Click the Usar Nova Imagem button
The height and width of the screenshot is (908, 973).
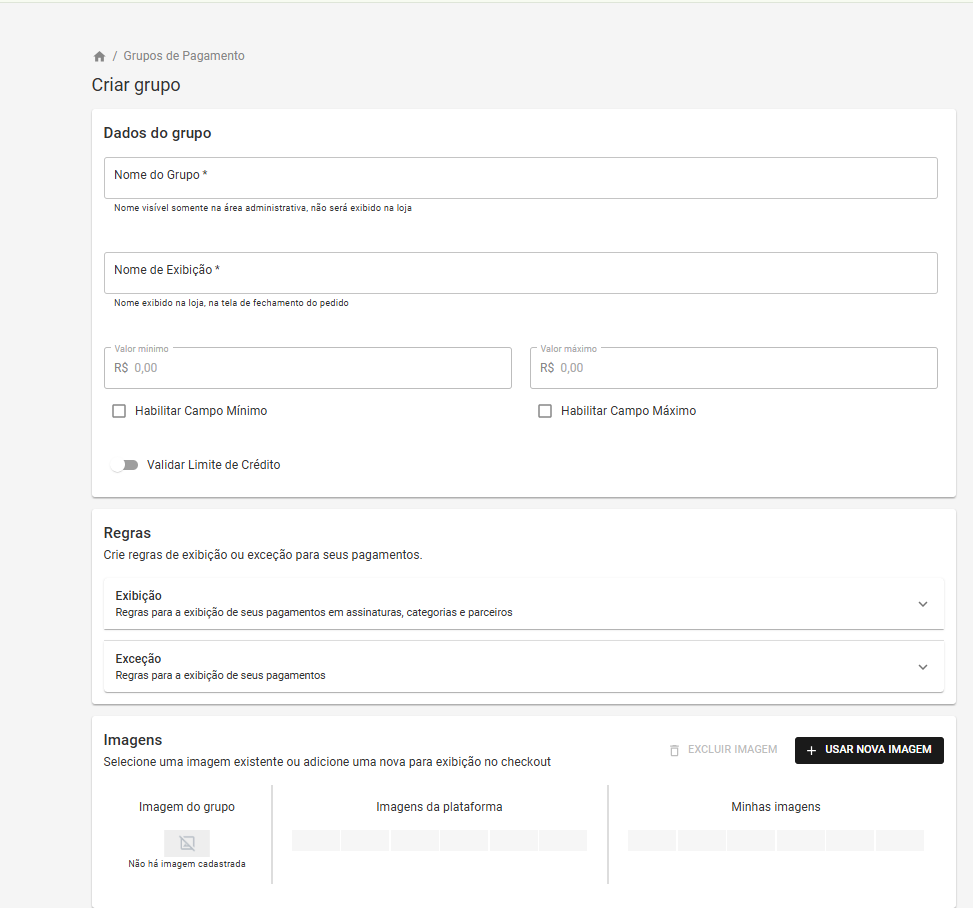click(x=869, y=750)
